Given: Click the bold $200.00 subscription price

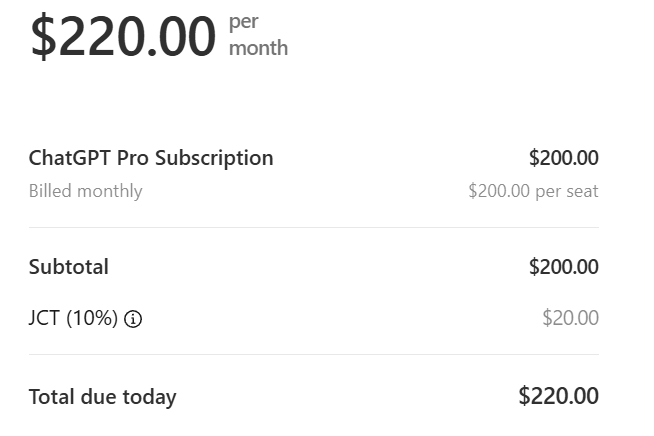Looking at the screenshot, I should coord(563,158).
